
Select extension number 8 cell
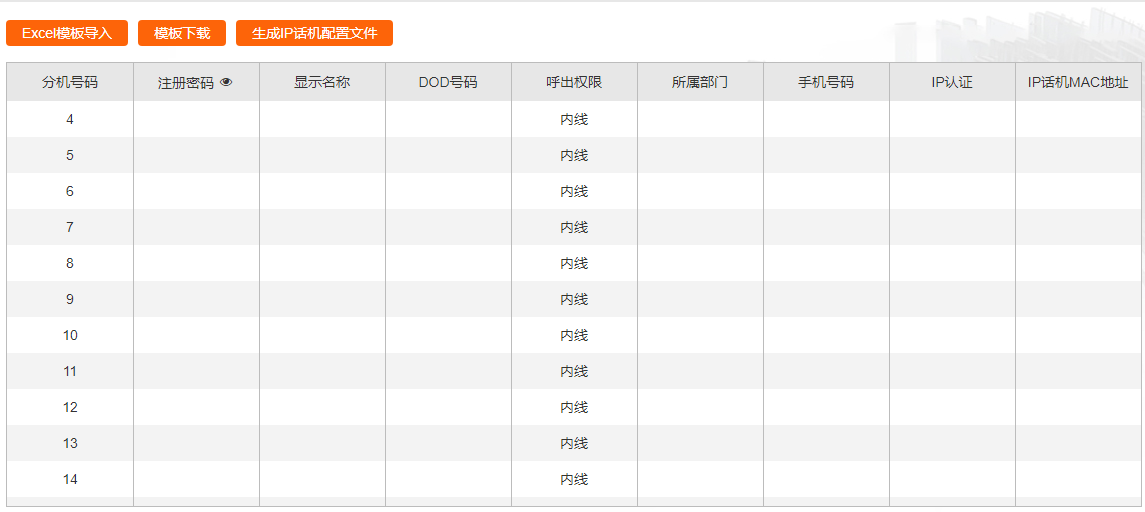[x=70, y=263]
